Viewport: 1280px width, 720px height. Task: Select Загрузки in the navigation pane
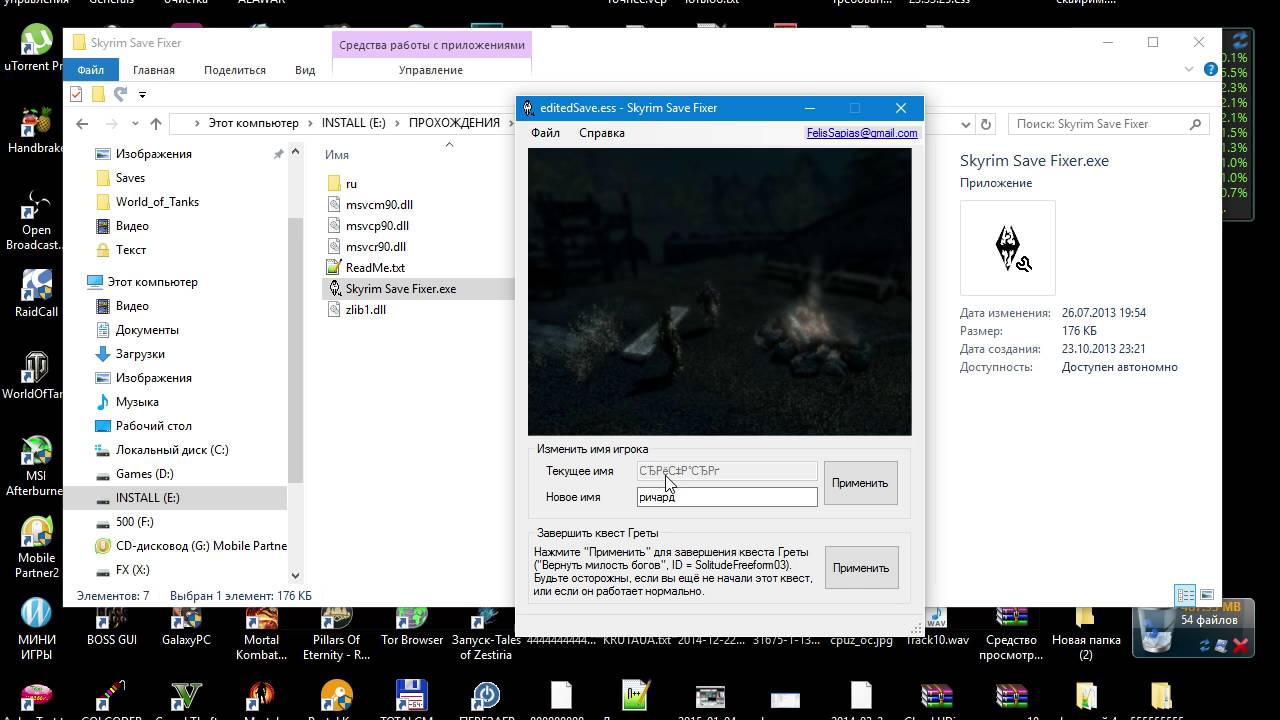pos(140,354)
